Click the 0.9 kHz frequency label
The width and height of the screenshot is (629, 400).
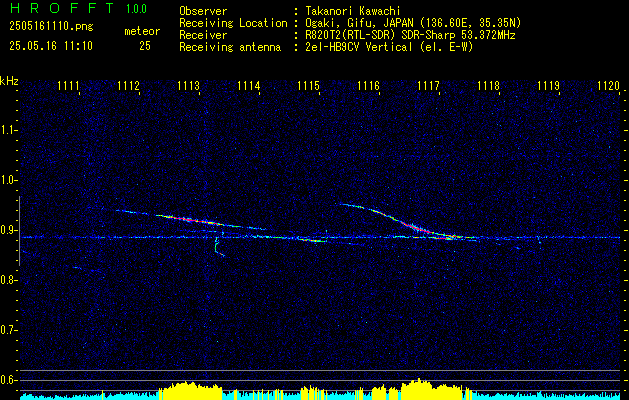(8, 230)
